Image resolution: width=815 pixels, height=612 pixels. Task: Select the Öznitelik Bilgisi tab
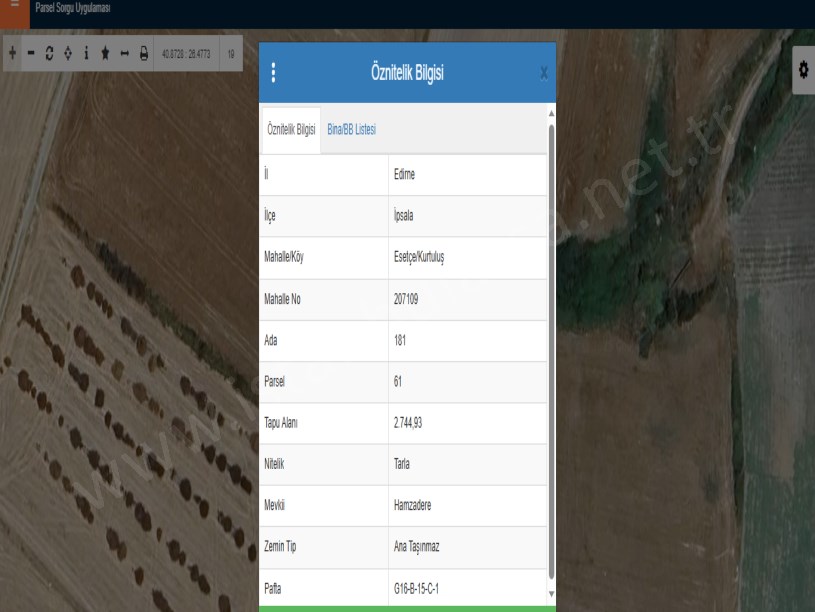click(x=291, y=130)
